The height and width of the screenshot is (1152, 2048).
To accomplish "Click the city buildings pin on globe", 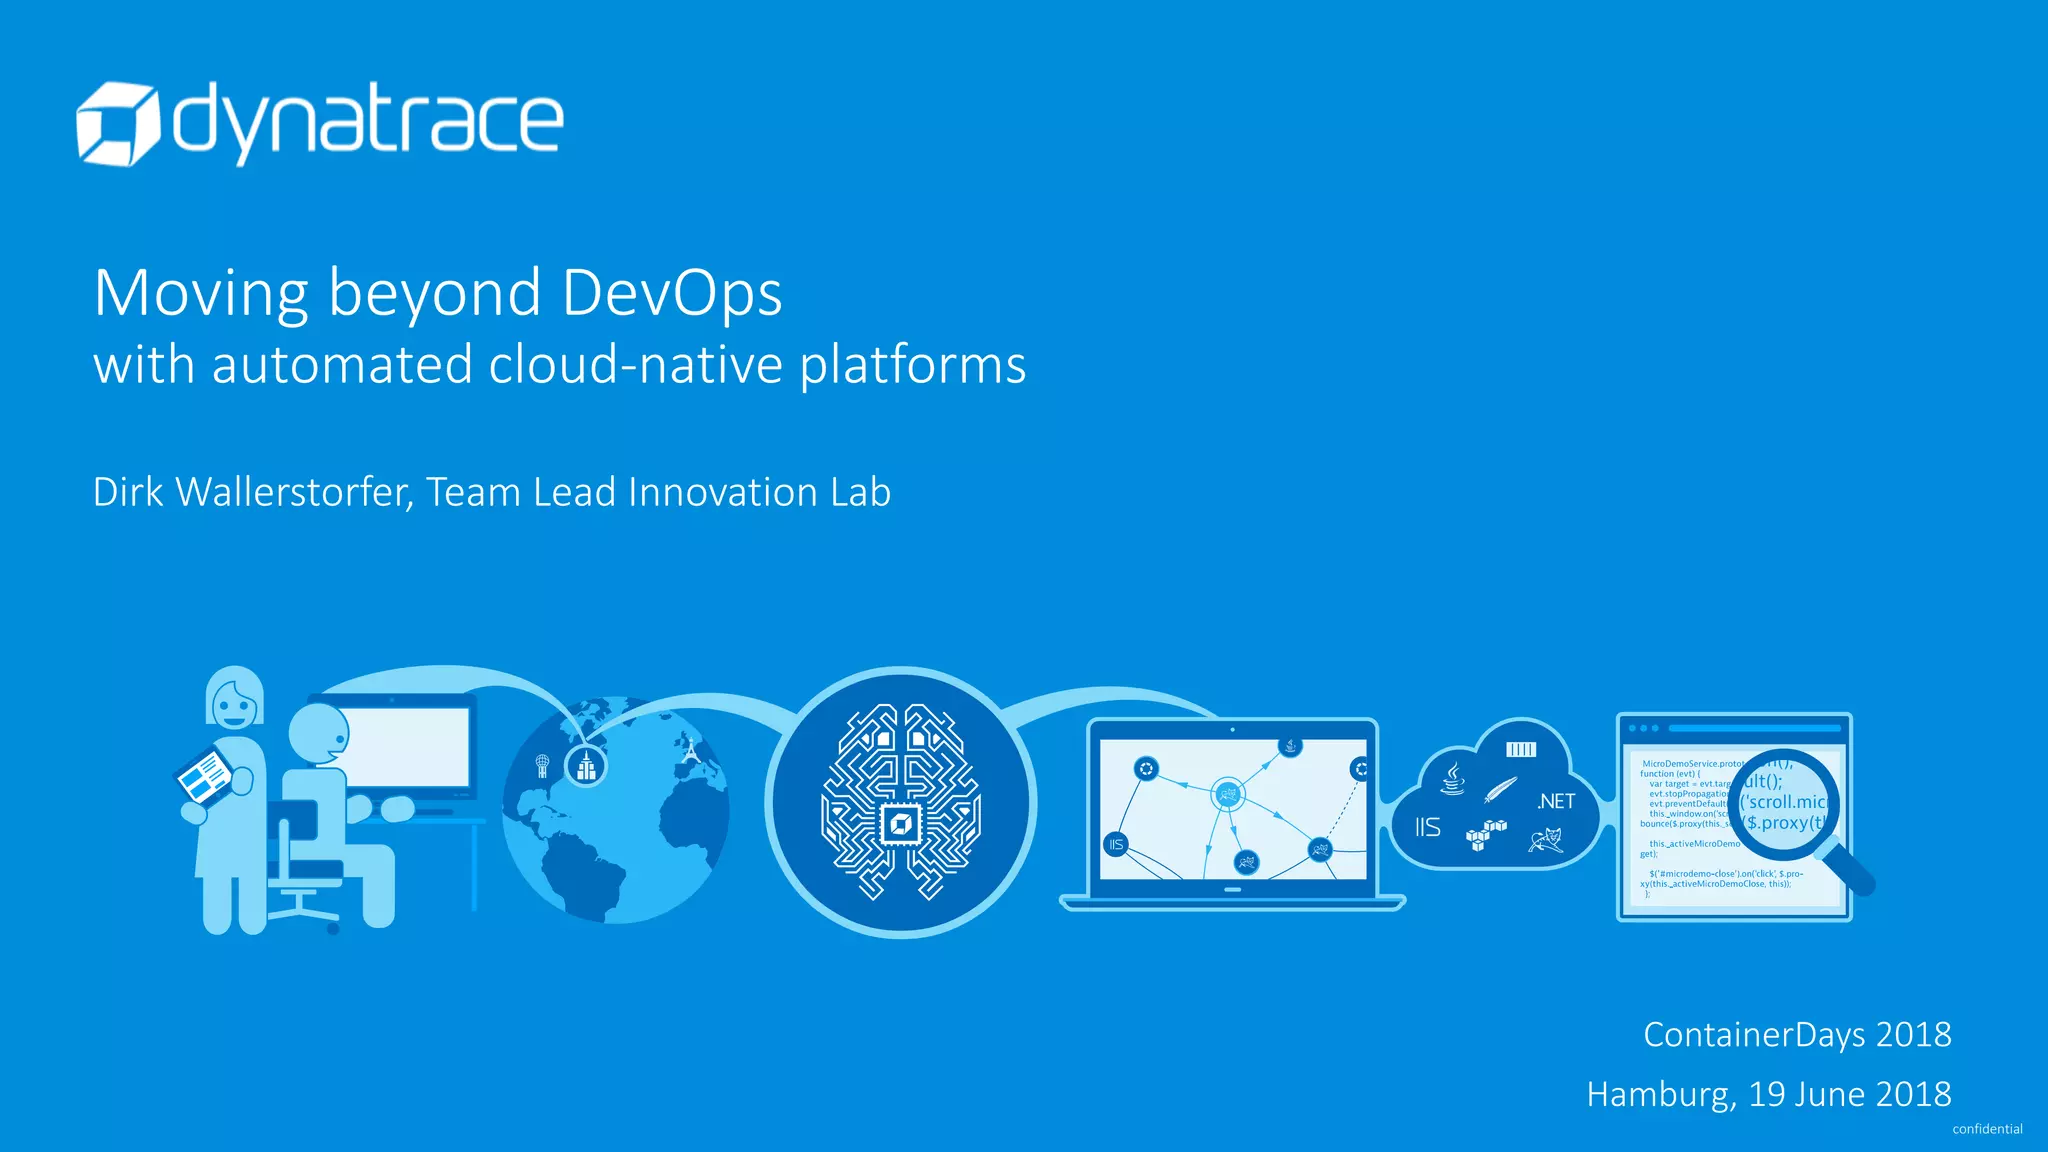I will pos(586,767).
